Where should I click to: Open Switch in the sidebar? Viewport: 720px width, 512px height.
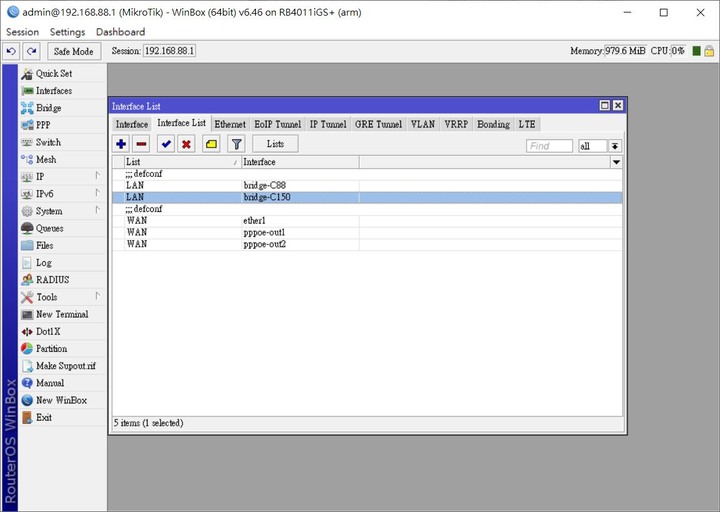pyautogui.click(x=62, y=142)
